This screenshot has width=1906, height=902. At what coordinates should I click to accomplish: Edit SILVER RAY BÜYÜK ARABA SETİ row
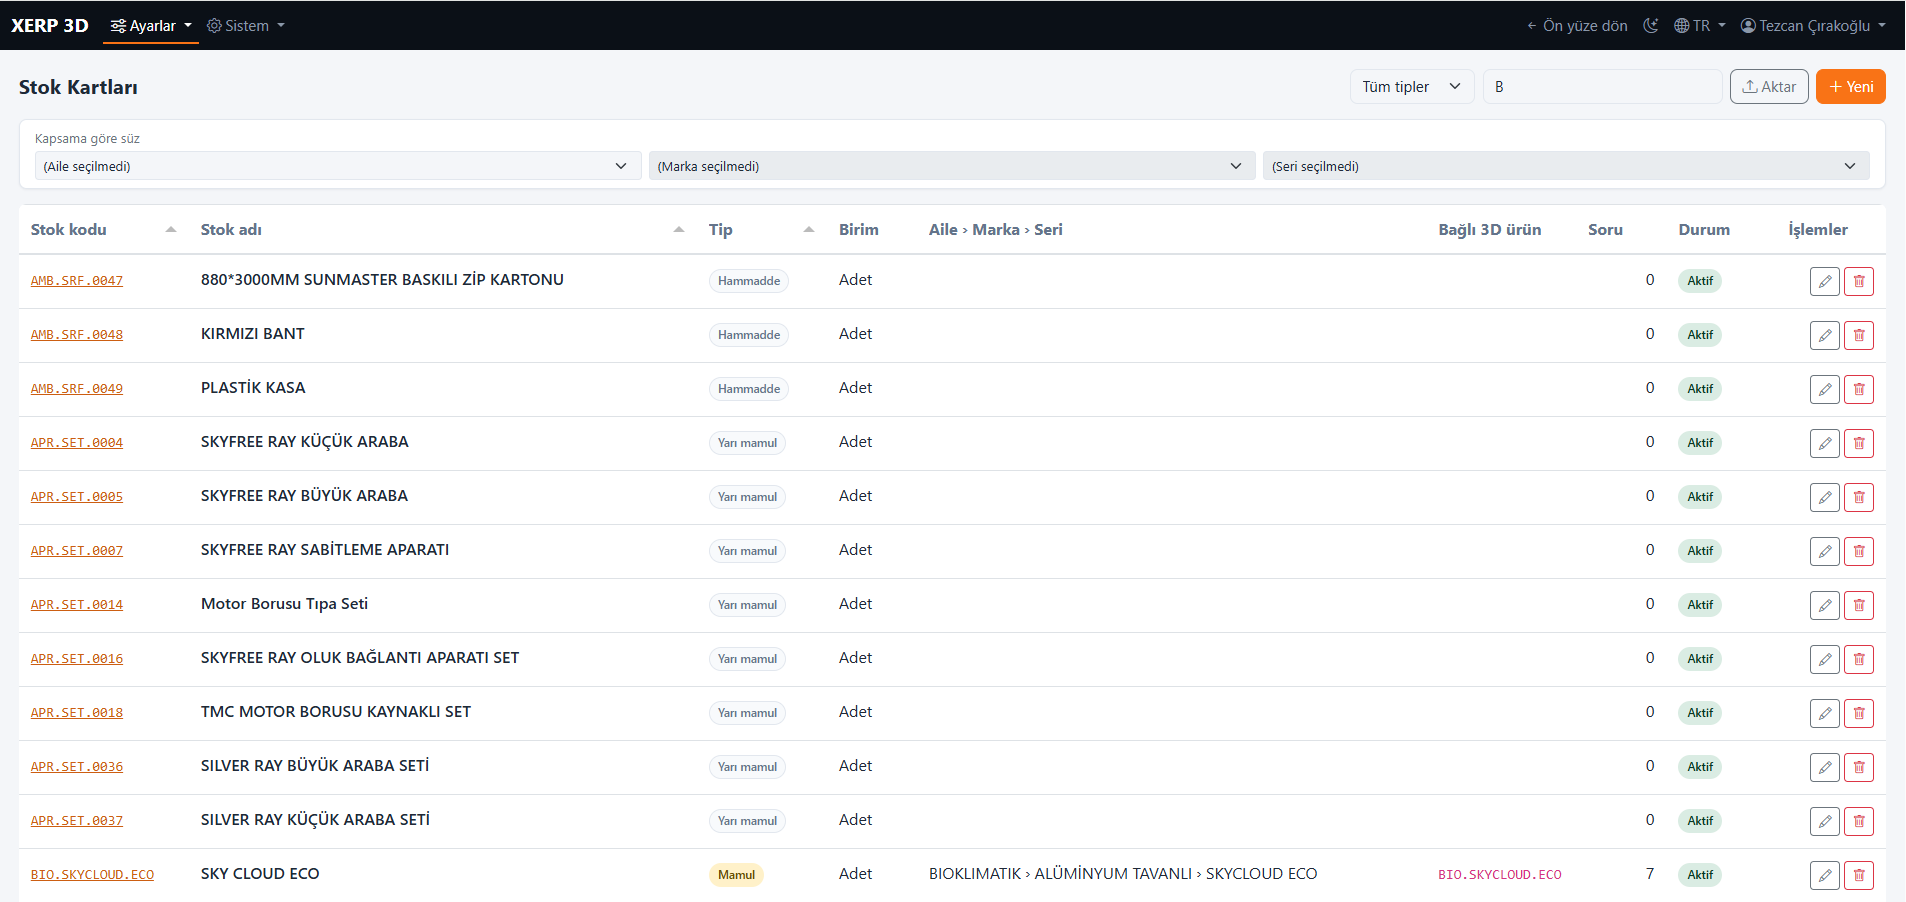[x=1825, y=767]
